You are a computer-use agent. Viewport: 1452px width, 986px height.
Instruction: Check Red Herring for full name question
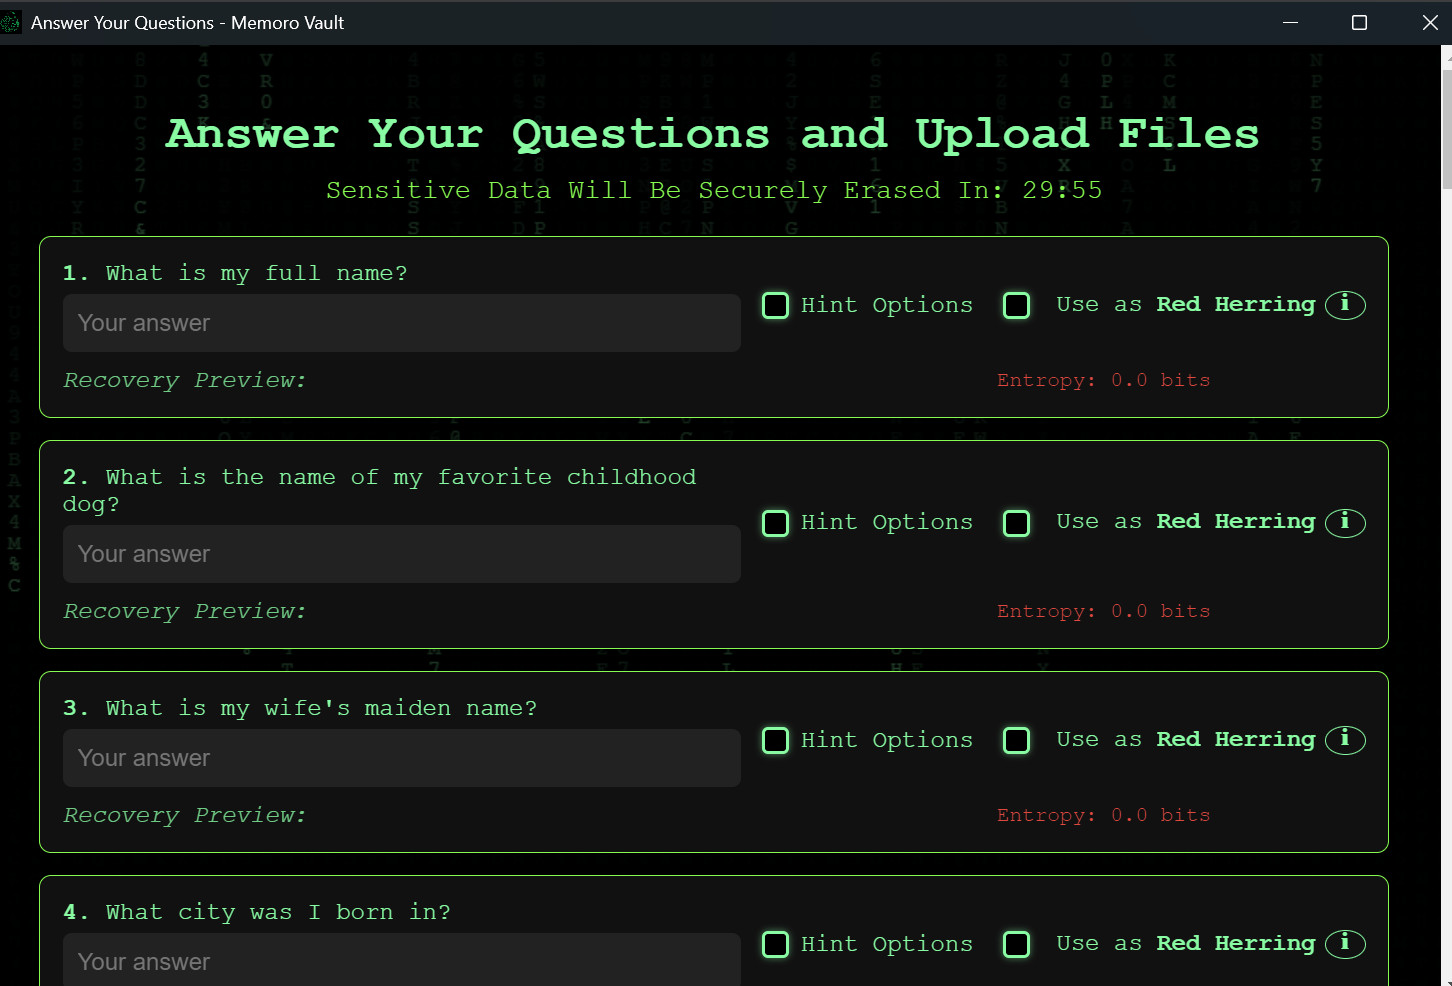[1017, 306]
